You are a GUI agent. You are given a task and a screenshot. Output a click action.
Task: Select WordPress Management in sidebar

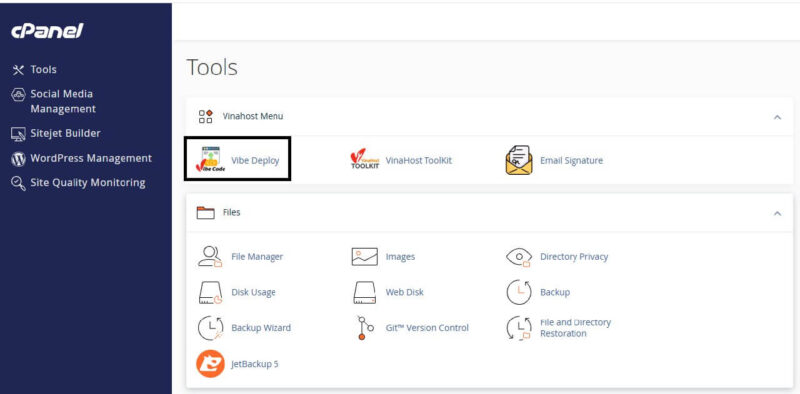point(91,159)
